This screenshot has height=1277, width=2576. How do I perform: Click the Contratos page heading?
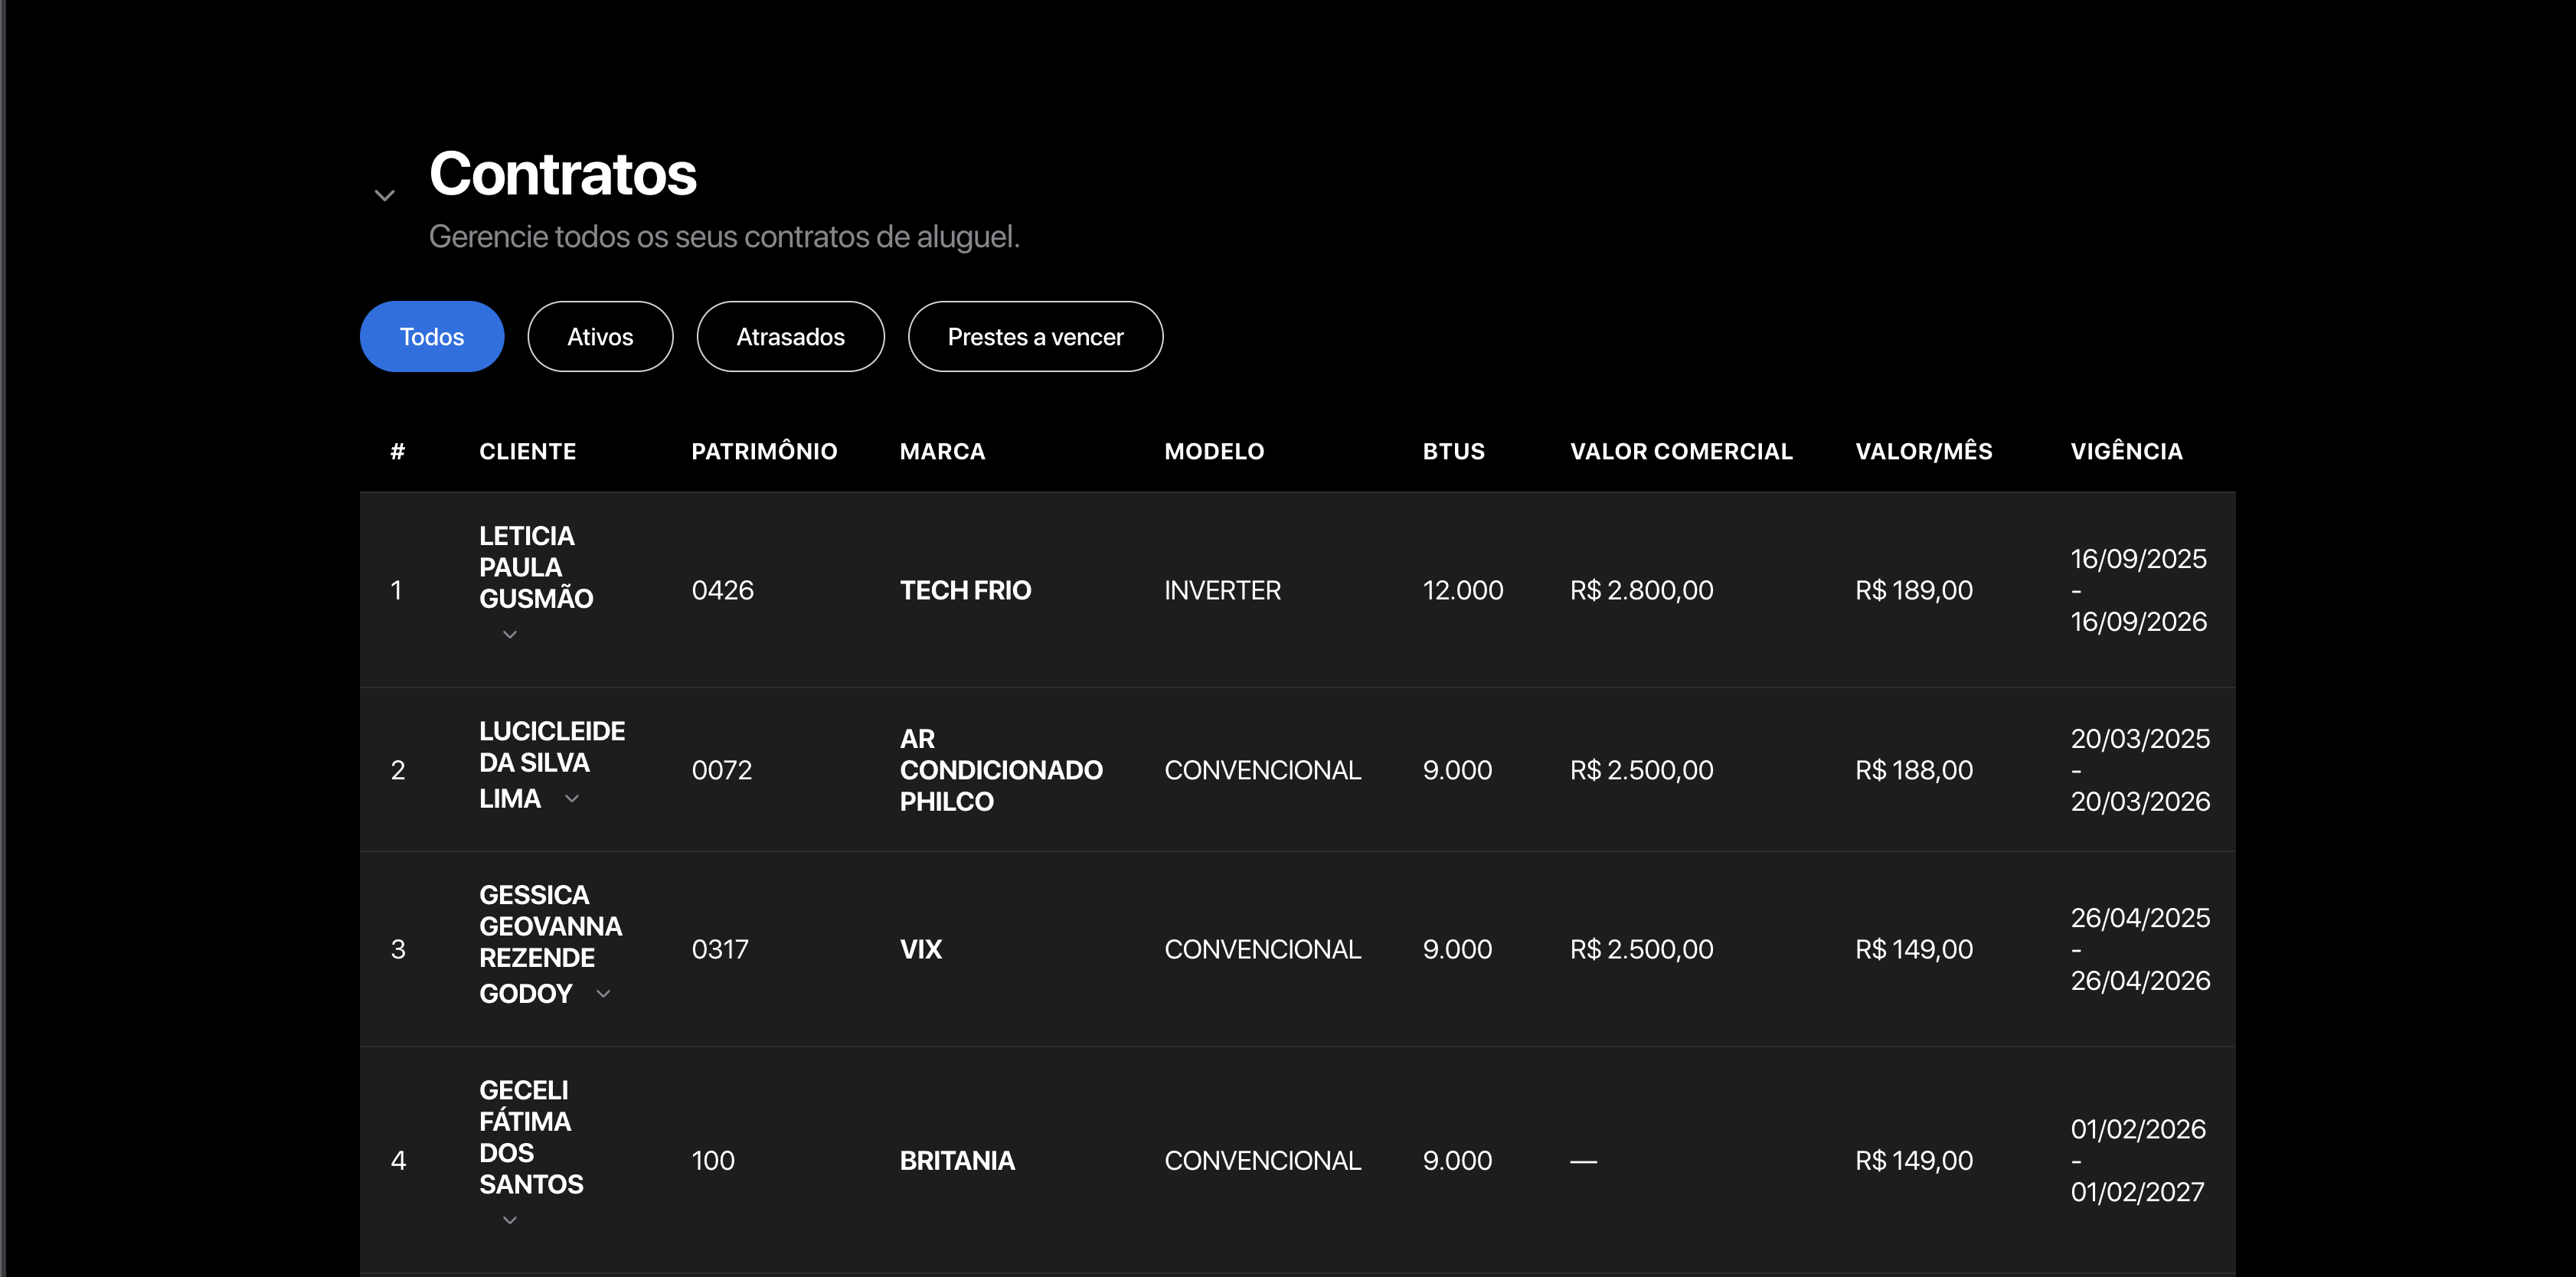pos(563,175)
